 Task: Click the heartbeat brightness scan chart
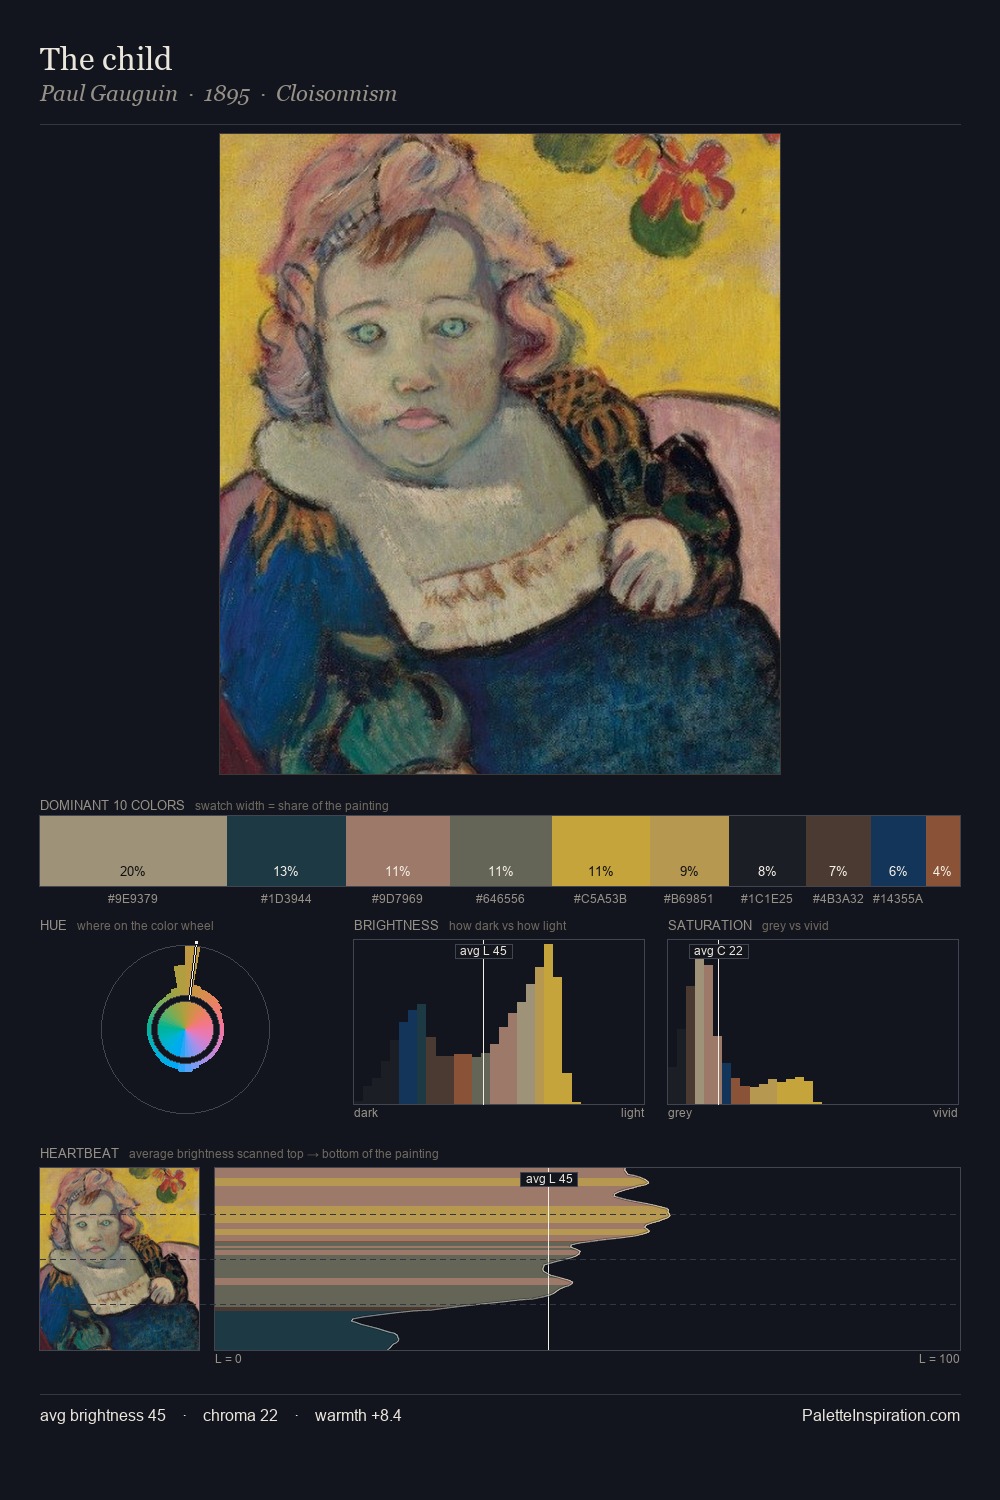(x=588, y=1259)
